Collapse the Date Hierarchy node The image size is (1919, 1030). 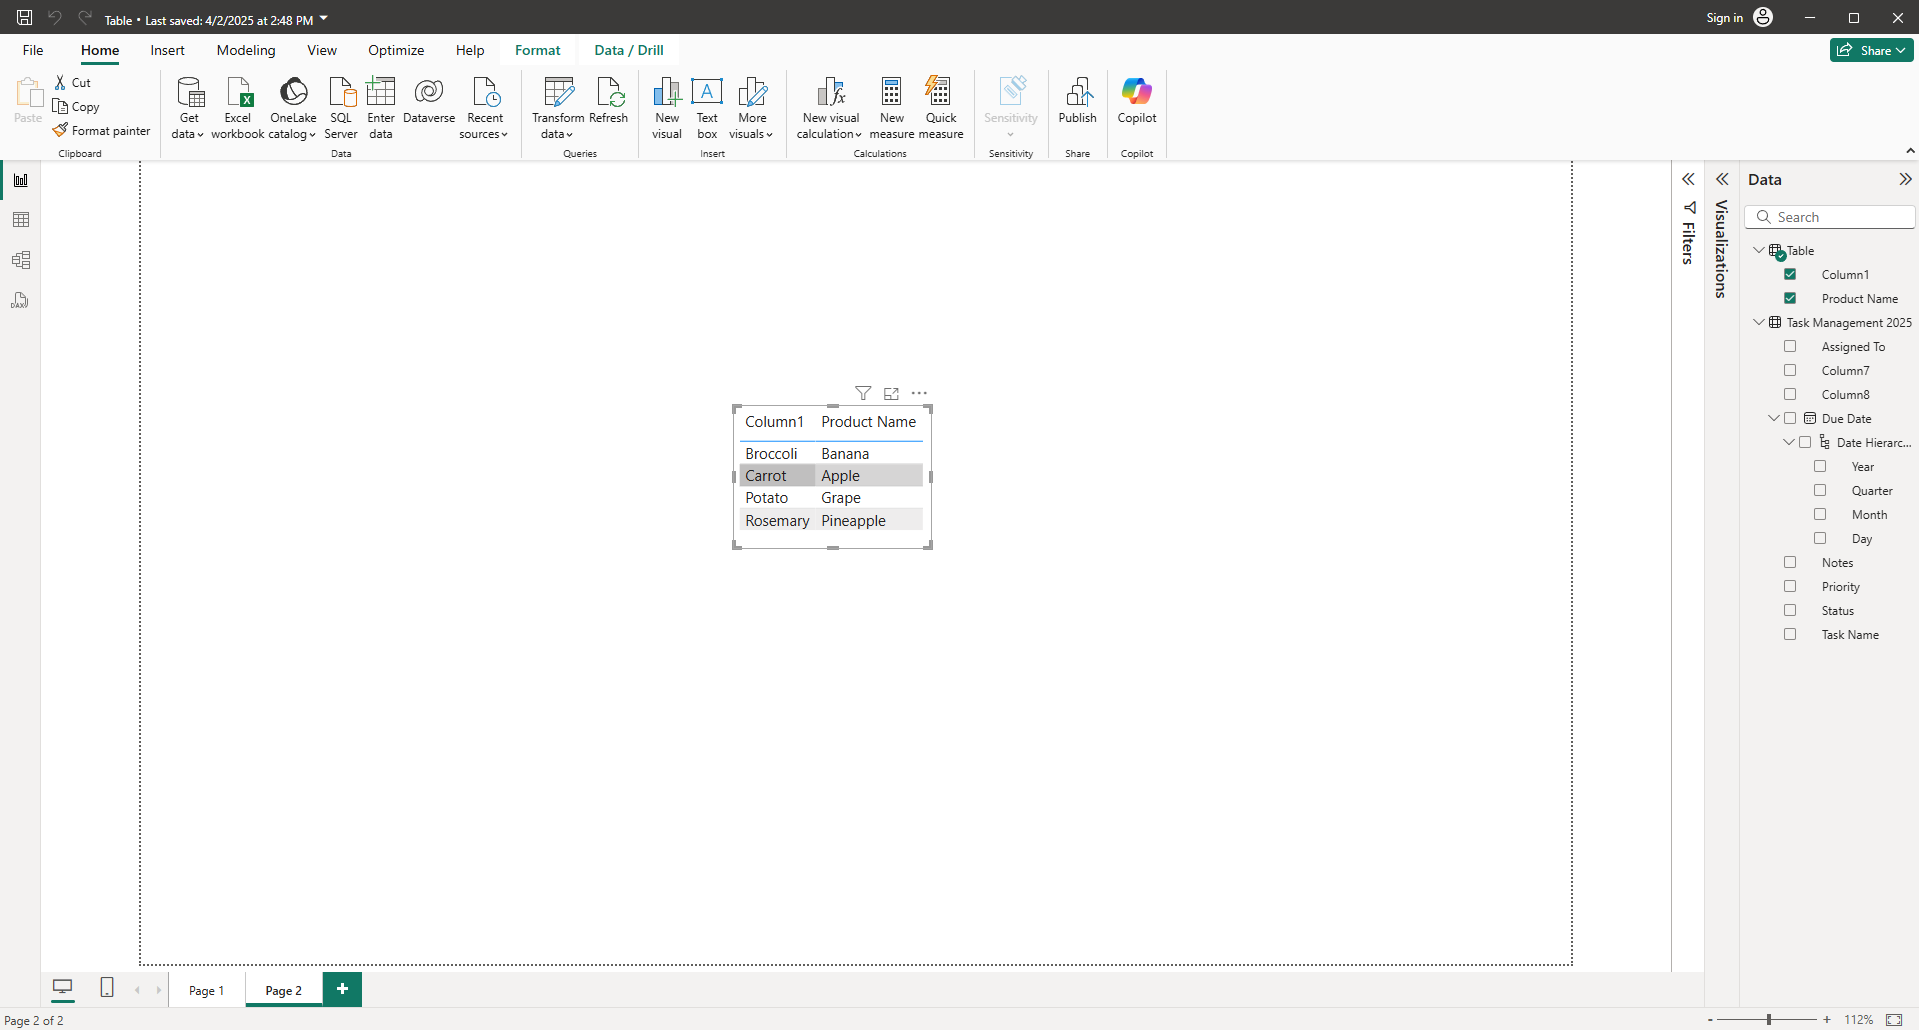1789,442
